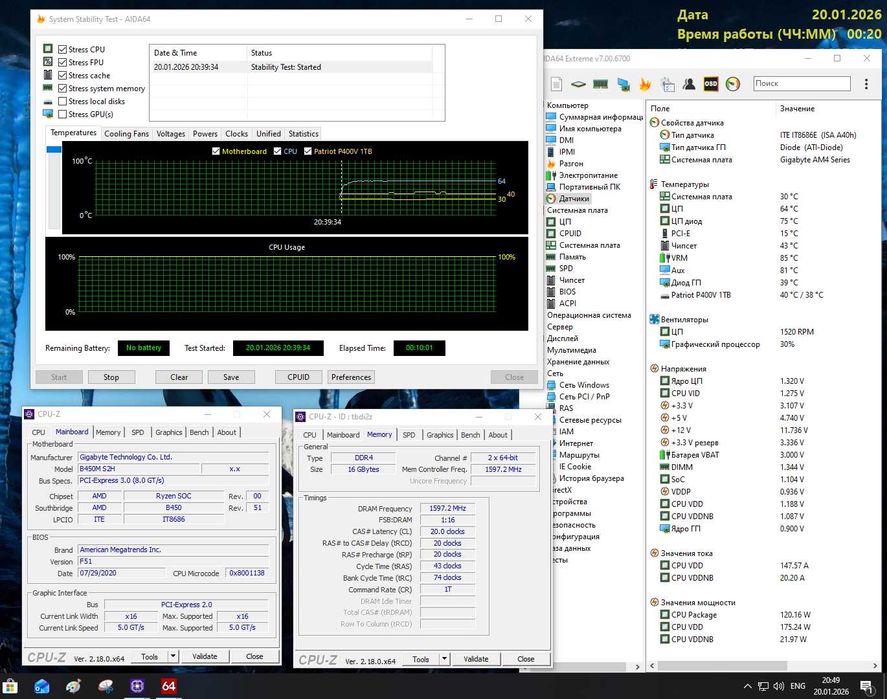This screenshot has width=887, height=699.
Task: Open CPUID from the stability test window
Action: pos(298,377)
